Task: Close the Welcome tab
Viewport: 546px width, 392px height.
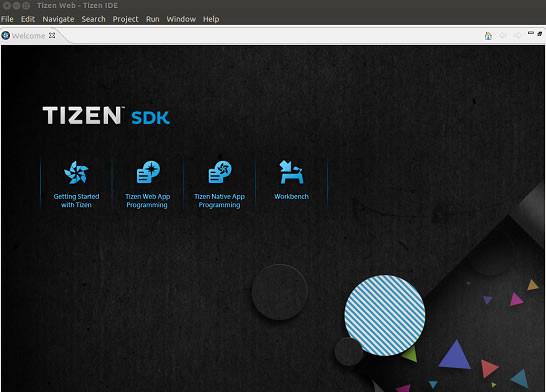Action: tap(52, 35)
